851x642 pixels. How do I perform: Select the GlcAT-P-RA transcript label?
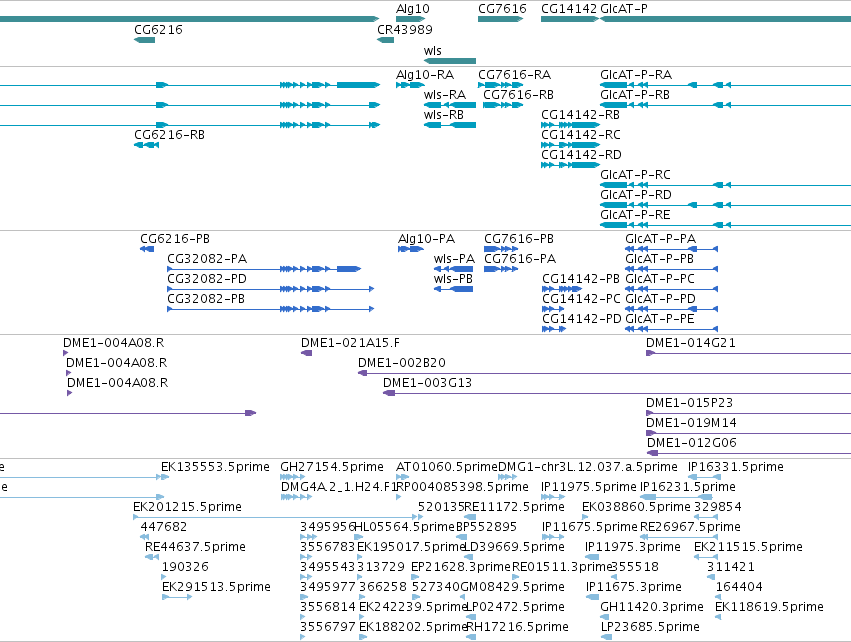tap(636, 74)
